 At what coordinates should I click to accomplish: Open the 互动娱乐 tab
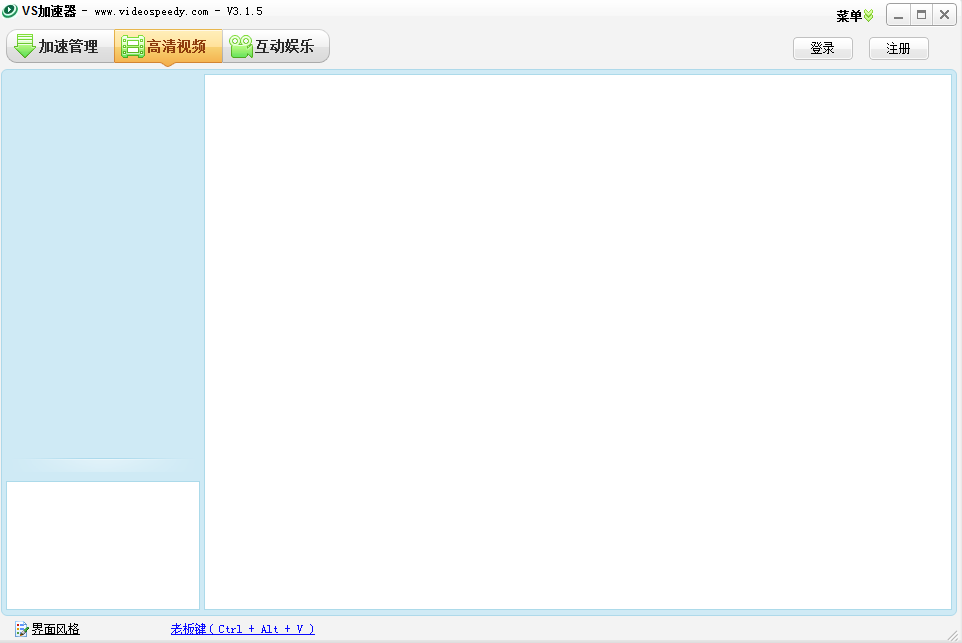pyautogui.click(x=275, y=46)
